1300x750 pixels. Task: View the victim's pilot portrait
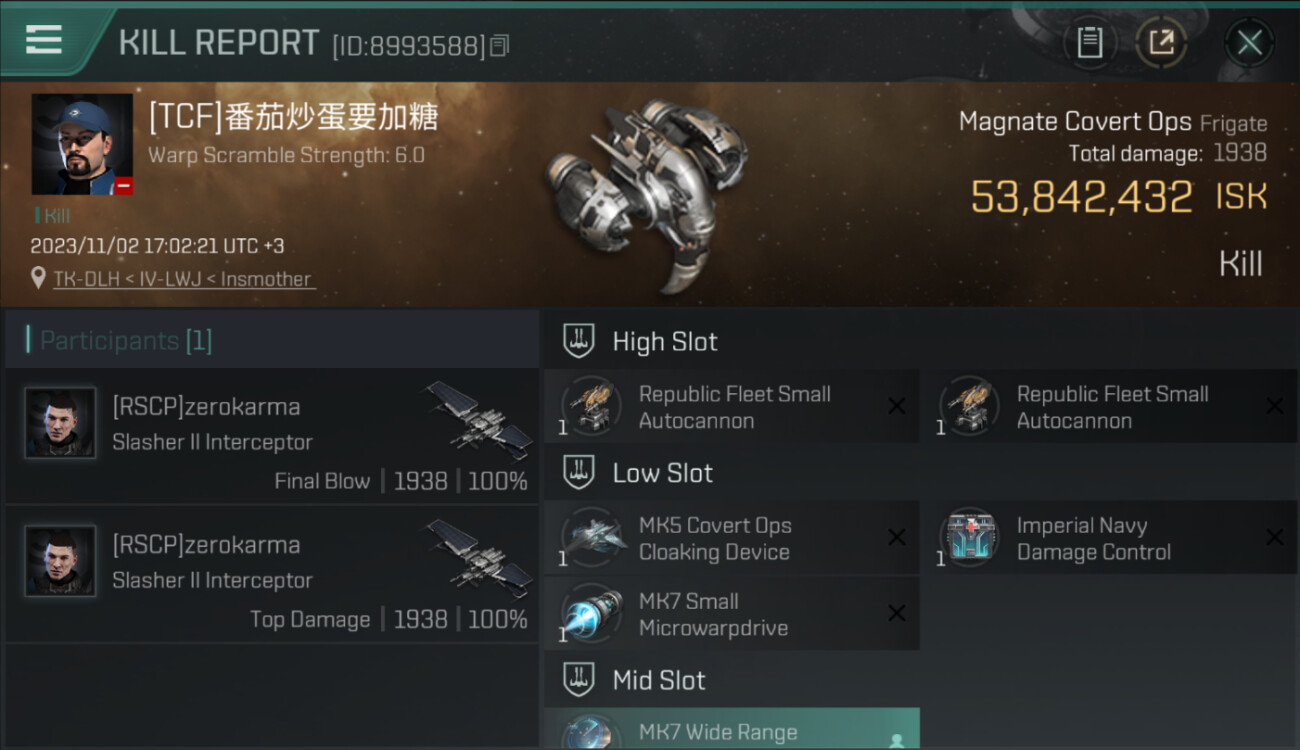82,144
